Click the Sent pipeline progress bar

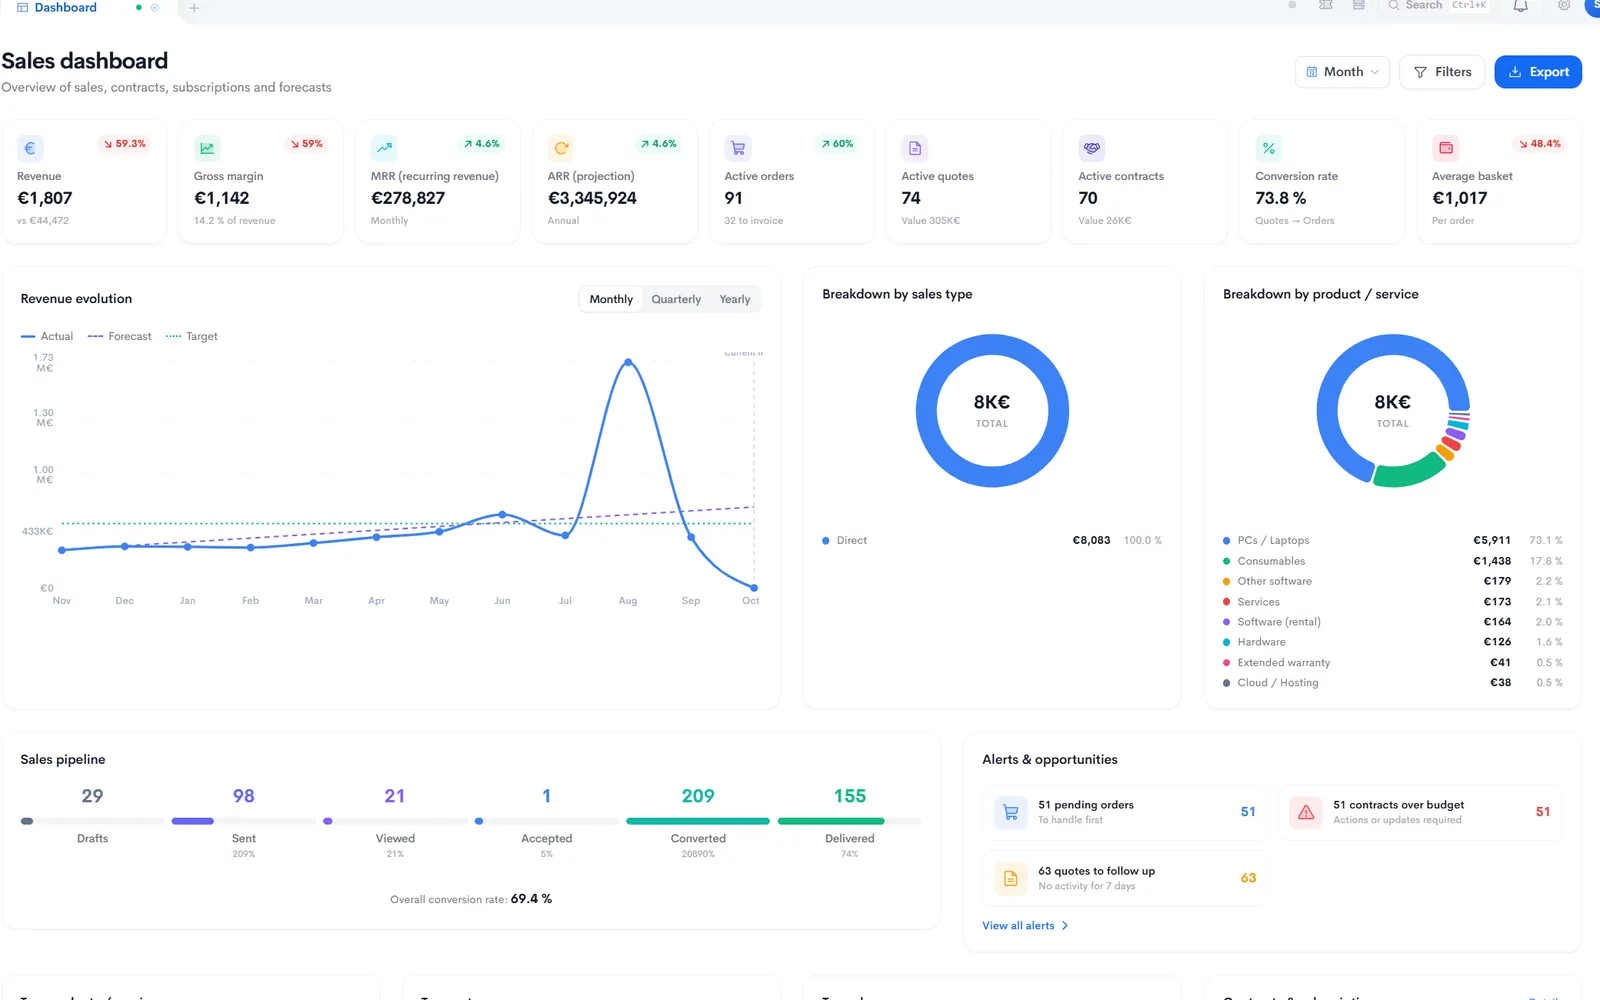point(244,821)
